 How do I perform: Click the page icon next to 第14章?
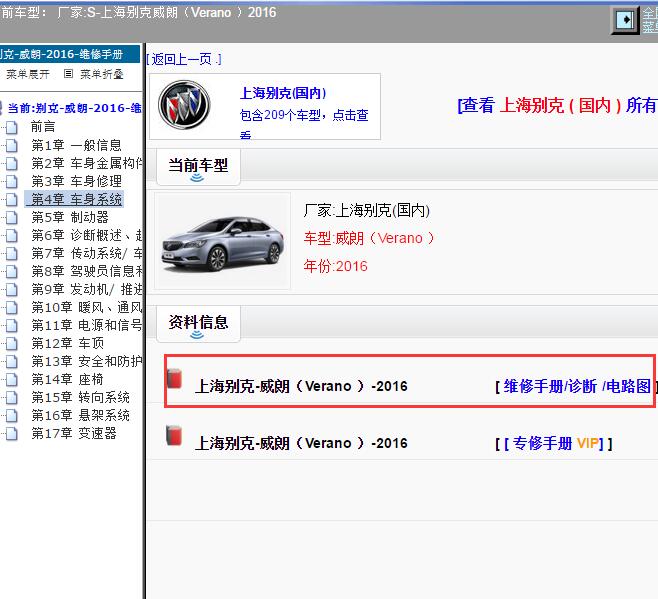tap(12, 379)
